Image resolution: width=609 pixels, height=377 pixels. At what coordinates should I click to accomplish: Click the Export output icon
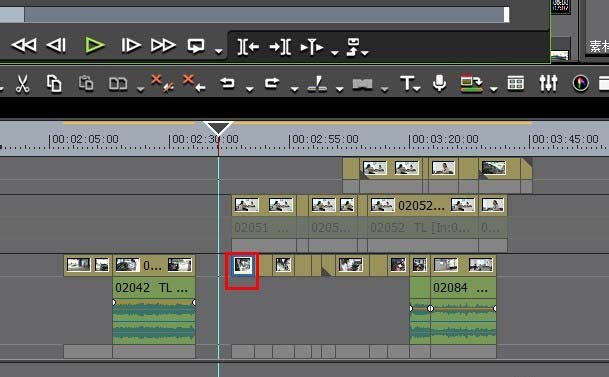[x=471, y=83]
